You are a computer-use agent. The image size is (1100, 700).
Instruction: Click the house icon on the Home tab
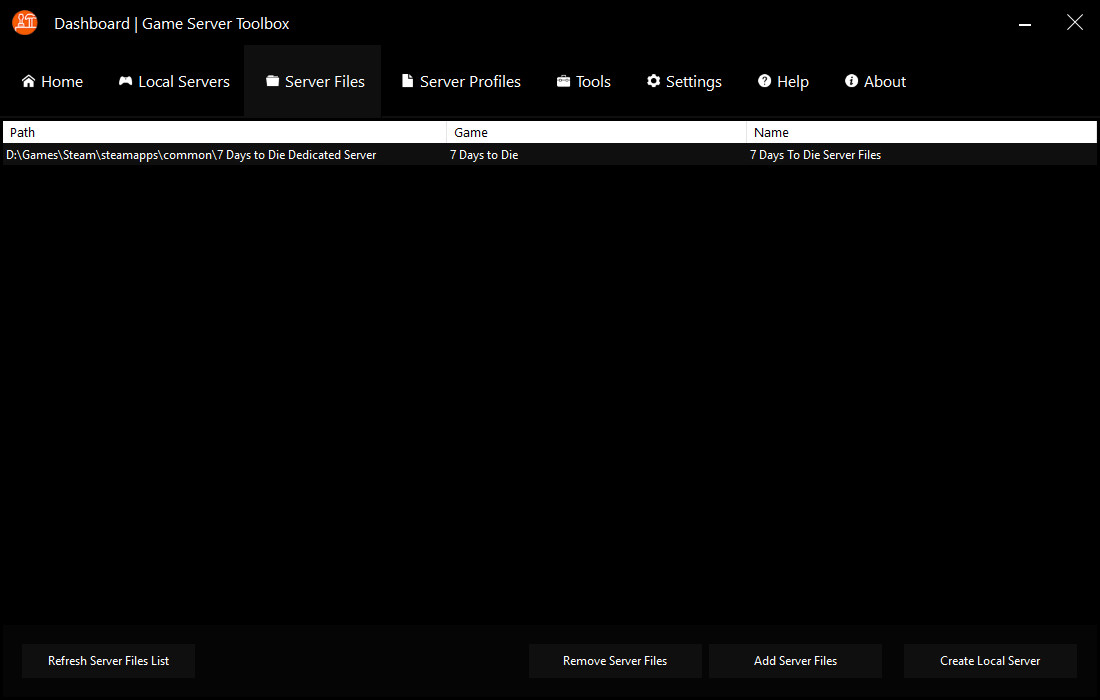tap(28, 81)
